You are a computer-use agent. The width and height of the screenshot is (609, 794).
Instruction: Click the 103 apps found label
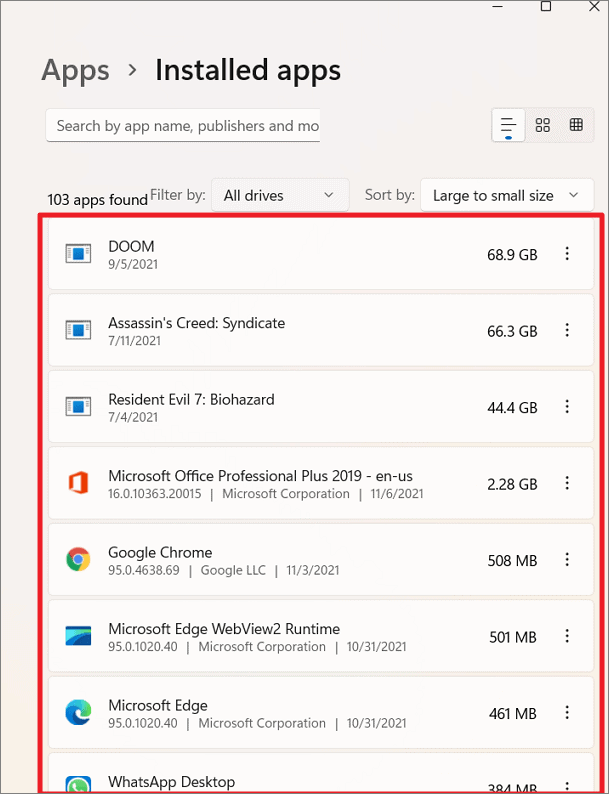98,200
